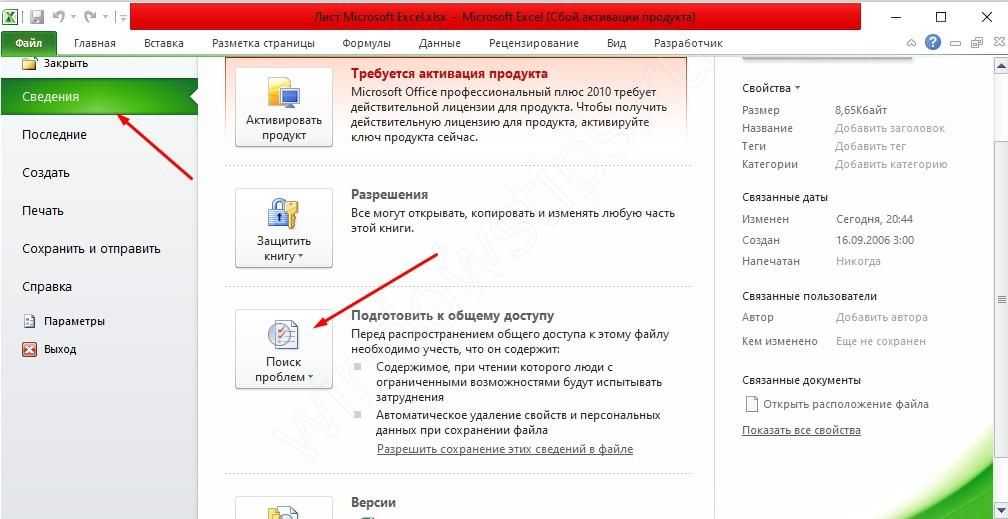Click the Активировать продукт button
Screen dimensions: 1008x519
(283, 107)
